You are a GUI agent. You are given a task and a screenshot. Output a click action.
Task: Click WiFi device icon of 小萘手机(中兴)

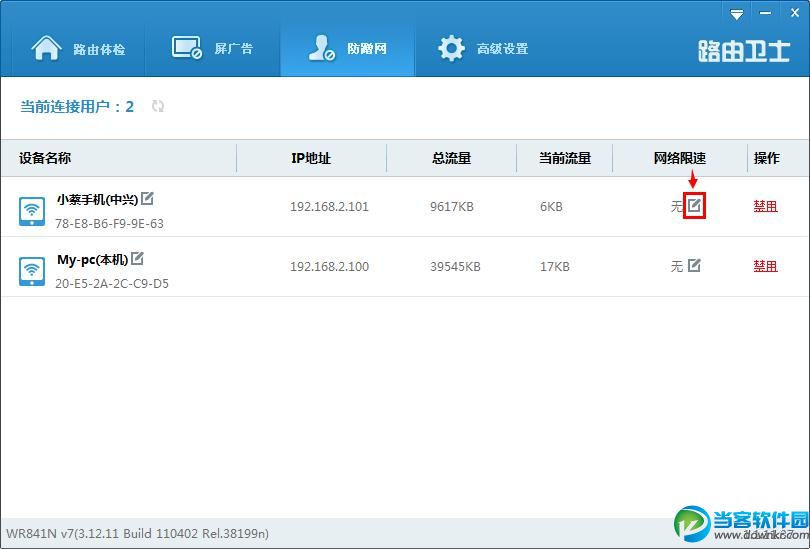pos(32,211)
